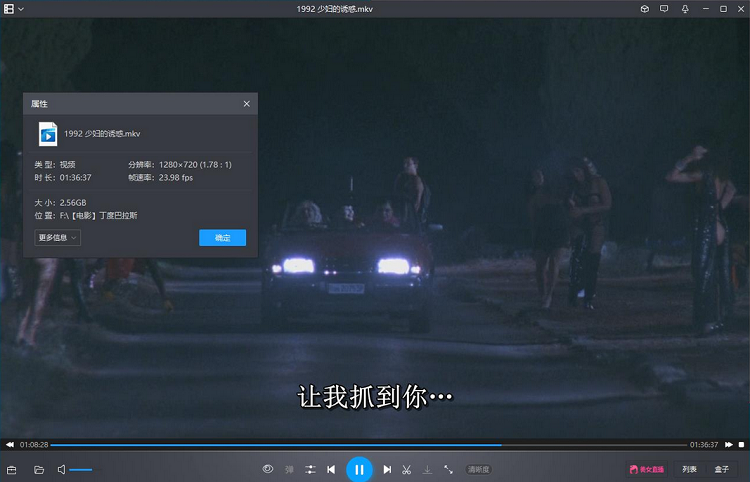Click the blue 确定 button
This screenshot has height=482, width=750.
(222, 238)
